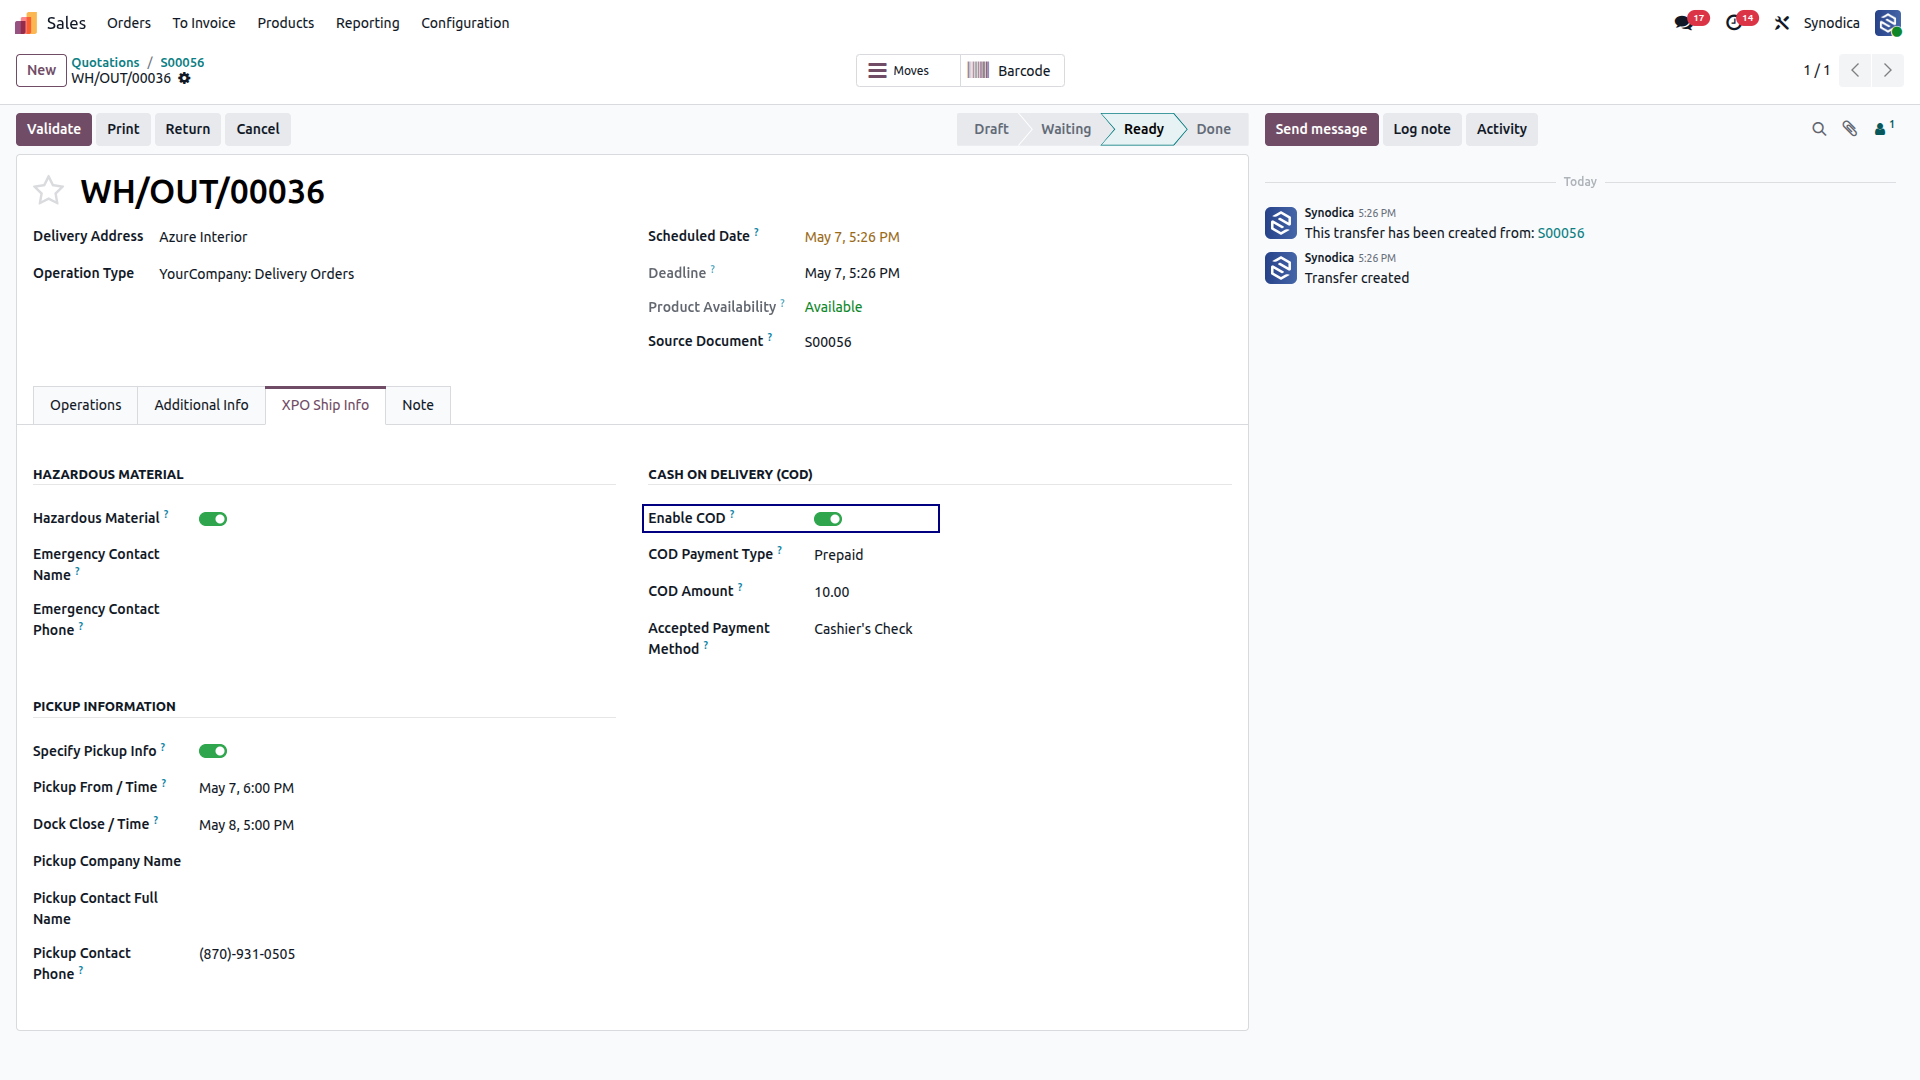Open the COD Payment Type dropdown showing Prepaid
The image size is (1920, 1080).
tap(1022, 555)
